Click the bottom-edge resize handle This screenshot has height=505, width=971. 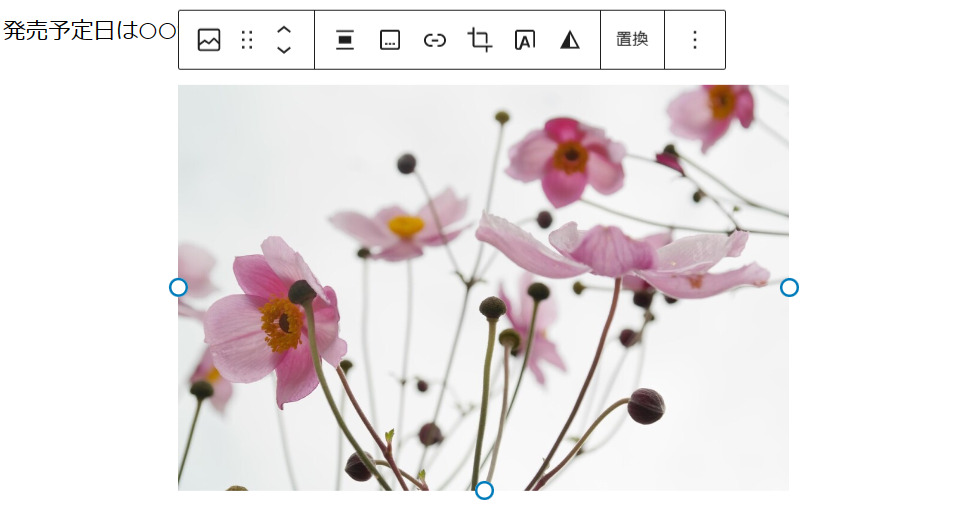[x=484, y=490]
